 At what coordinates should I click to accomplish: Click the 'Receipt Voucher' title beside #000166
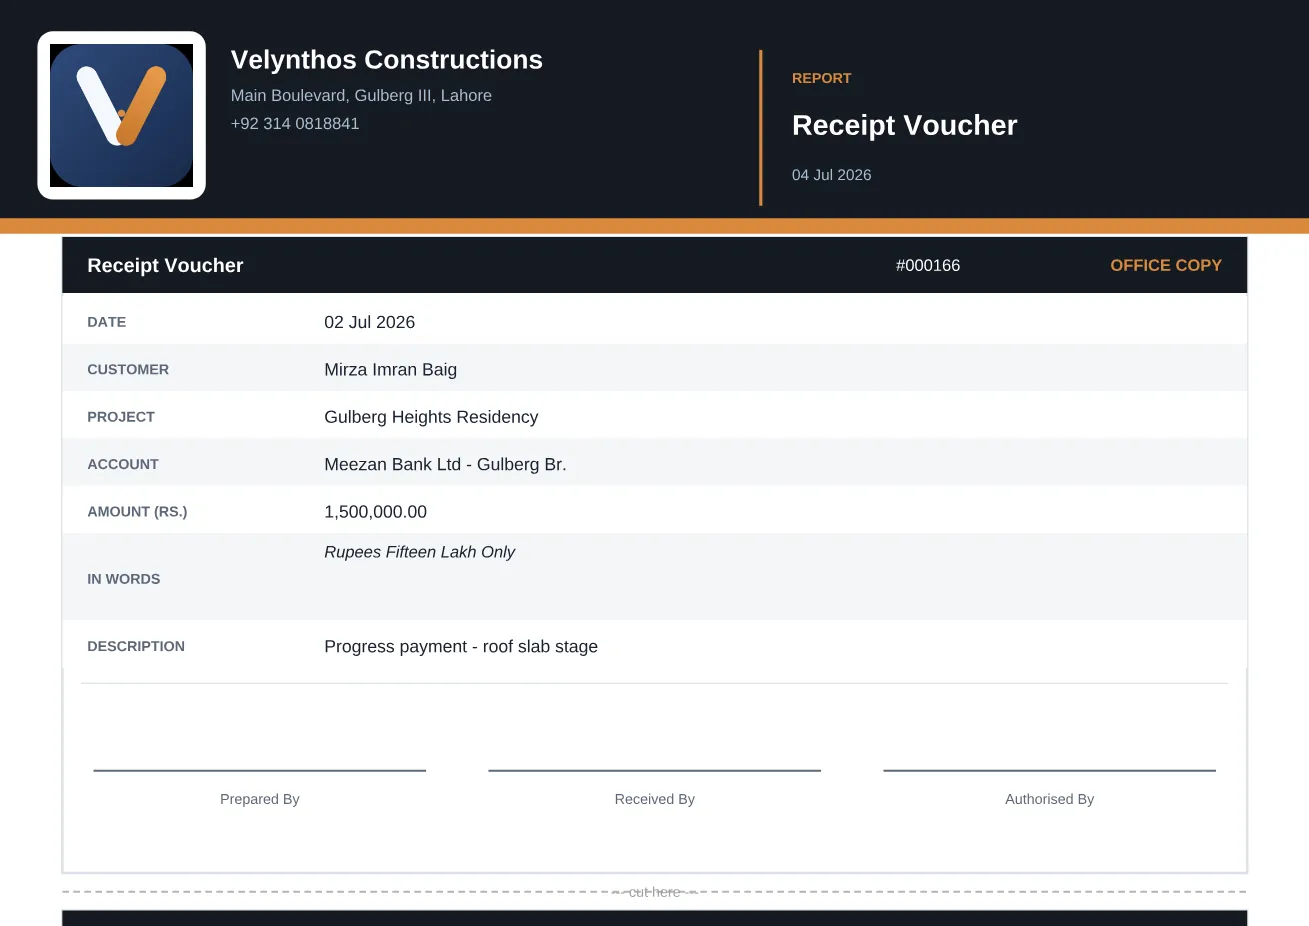coord(165,265)
